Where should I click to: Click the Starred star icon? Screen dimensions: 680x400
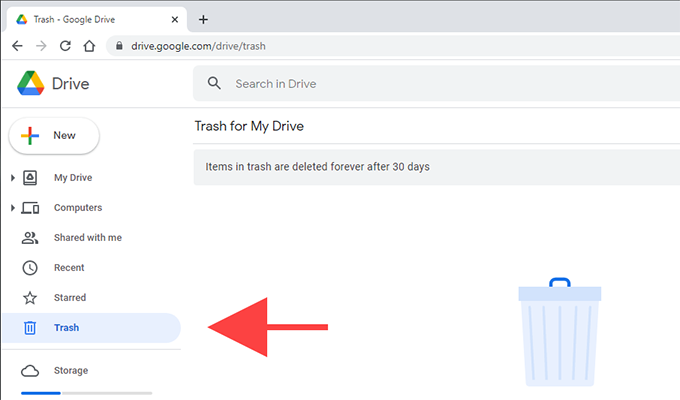30,298
